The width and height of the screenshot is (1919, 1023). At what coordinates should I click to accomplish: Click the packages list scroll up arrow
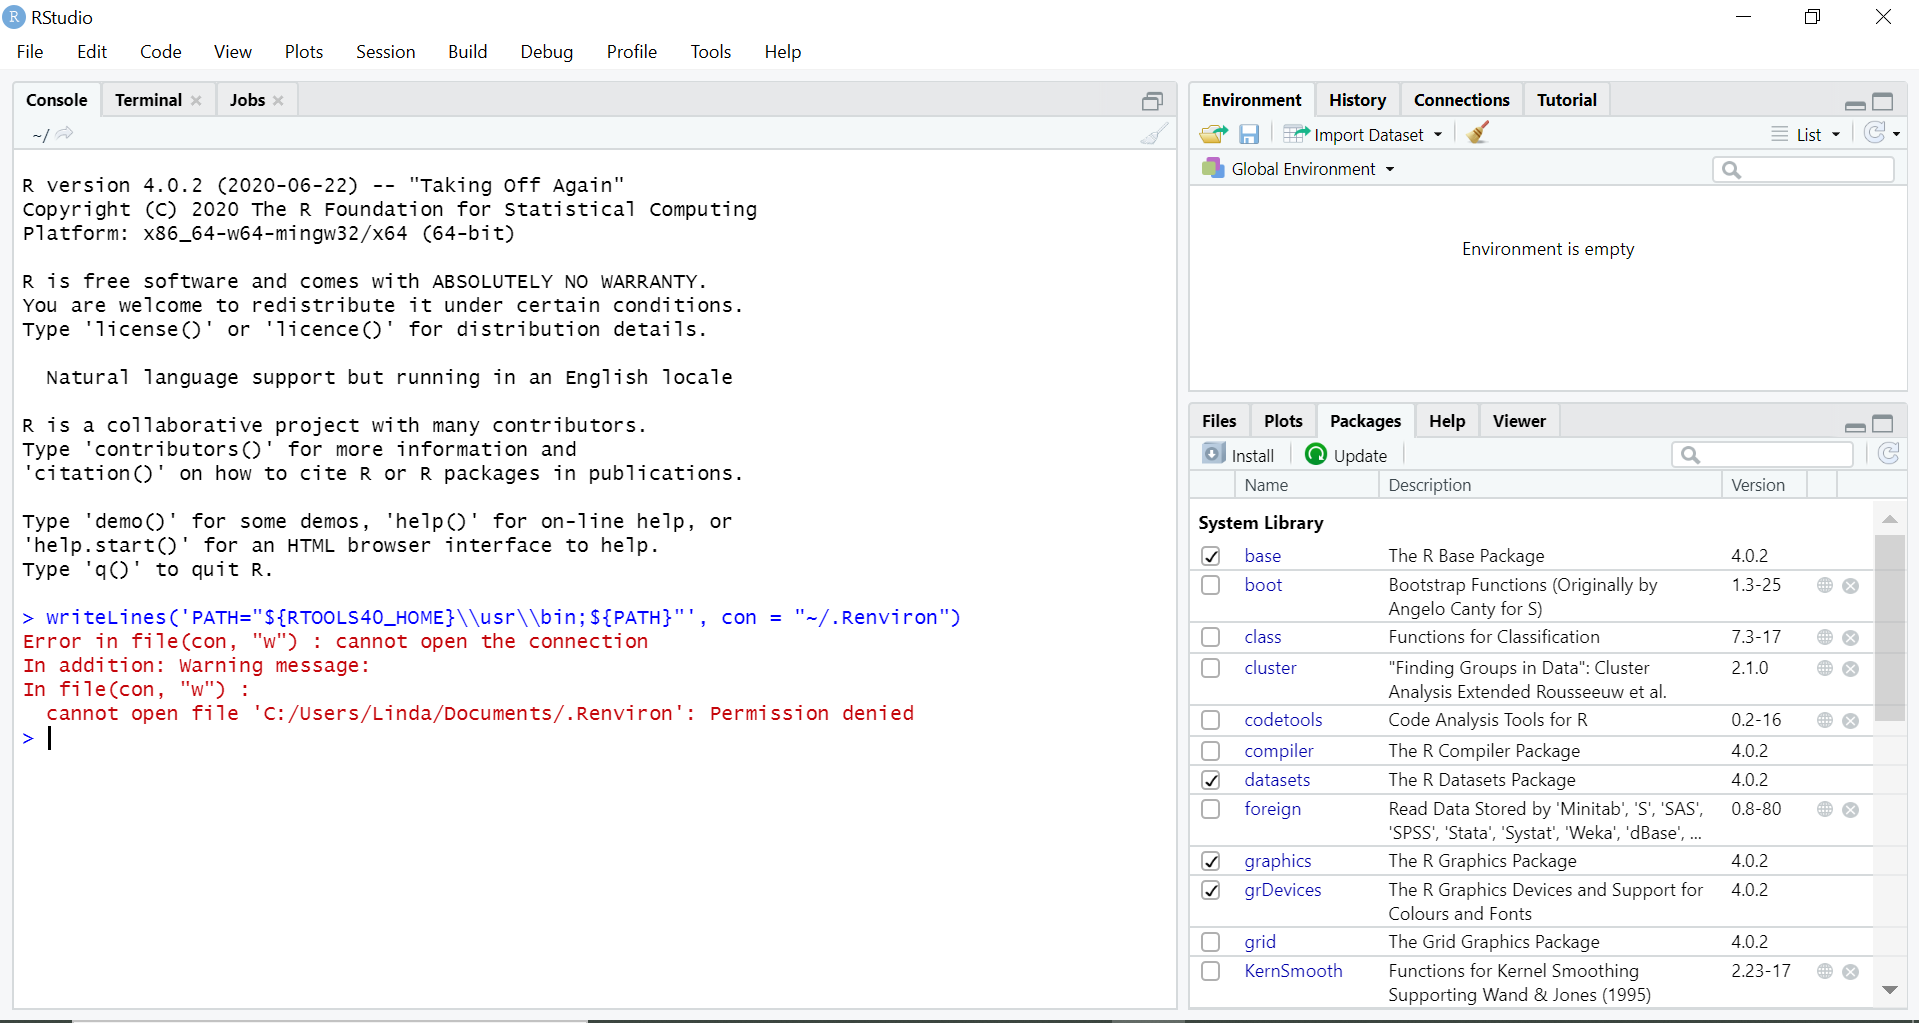point(1889,519)
